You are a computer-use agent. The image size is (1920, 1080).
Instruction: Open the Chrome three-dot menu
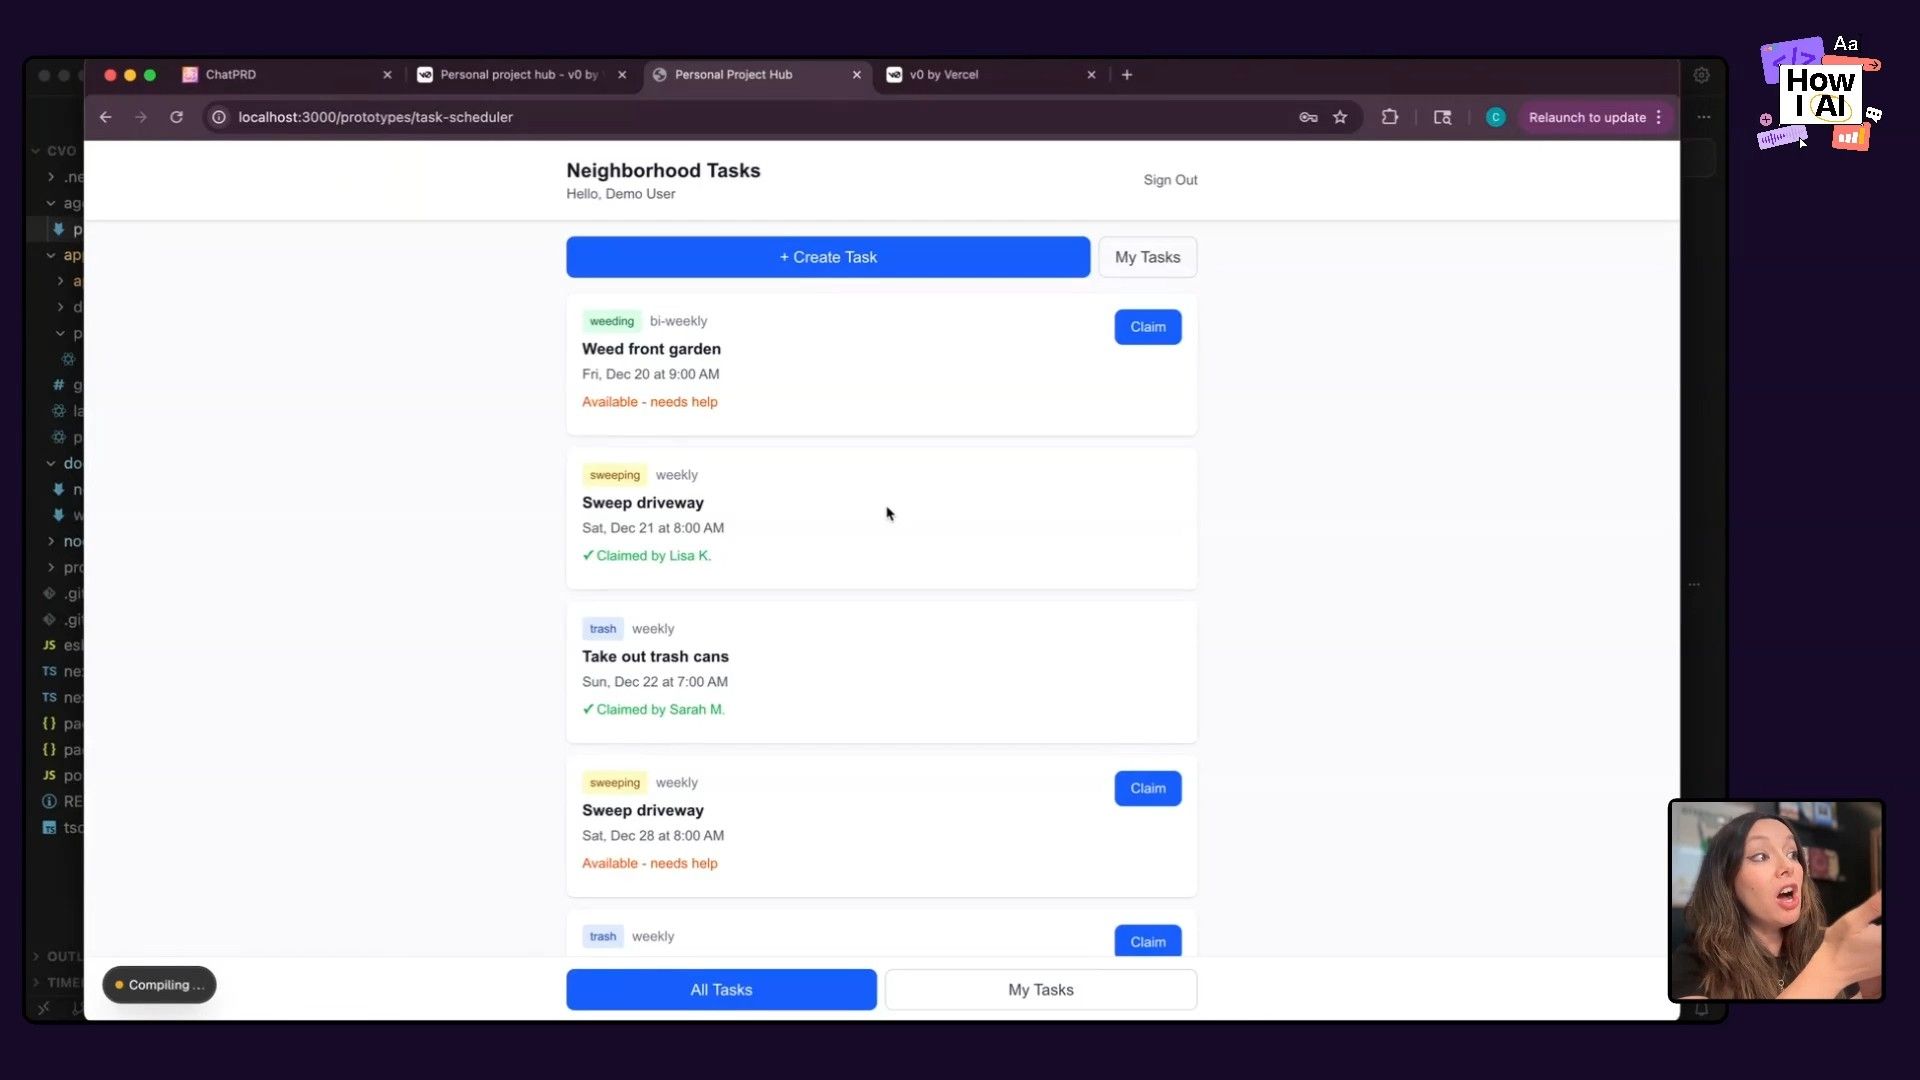point(1659,117)
